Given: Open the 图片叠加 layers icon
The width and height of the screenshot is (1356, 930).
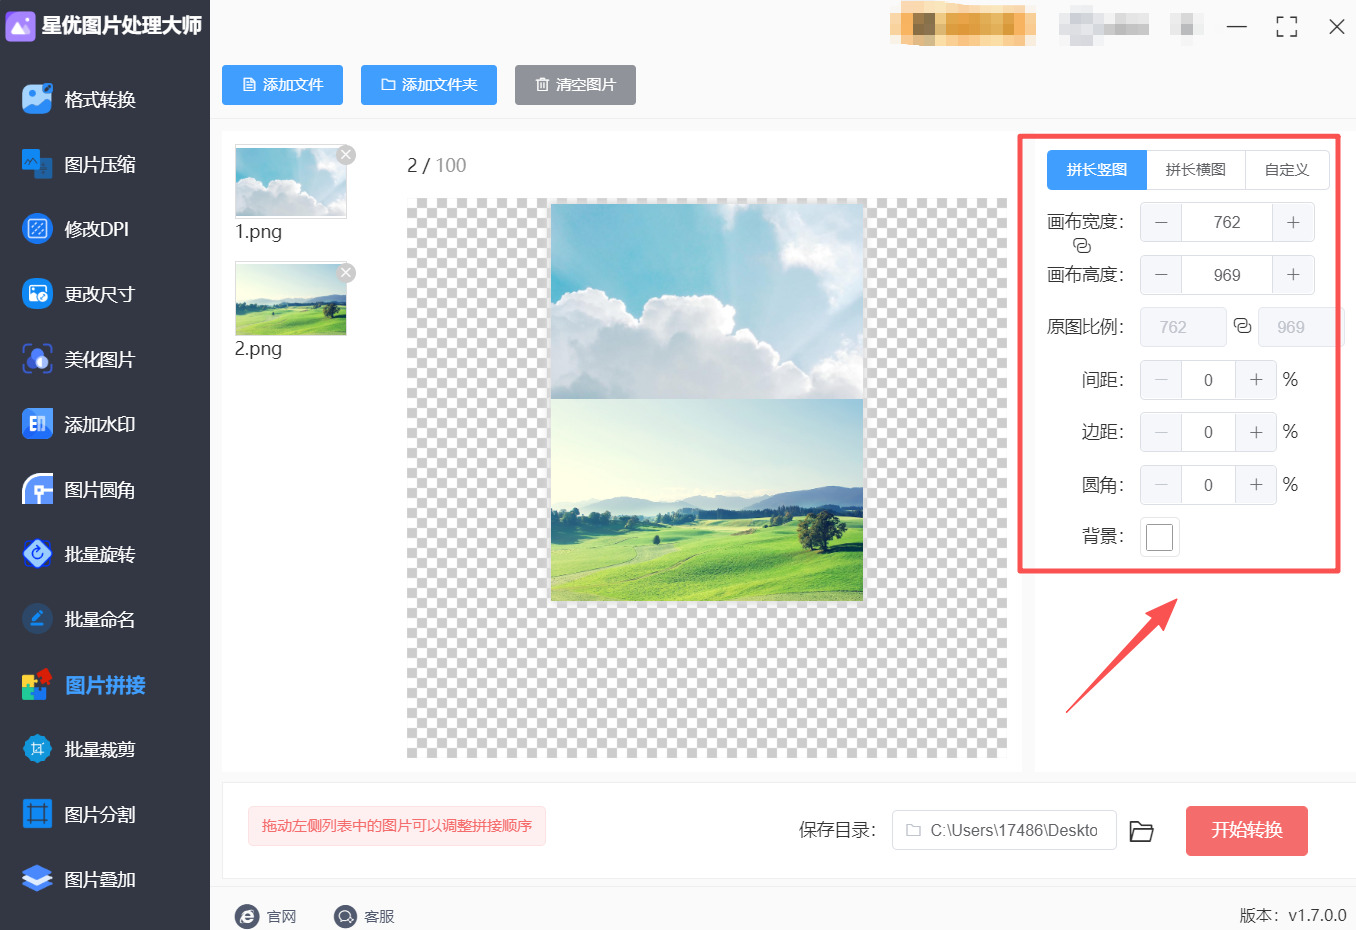Looking at the screenshot, I should point(37,879).
